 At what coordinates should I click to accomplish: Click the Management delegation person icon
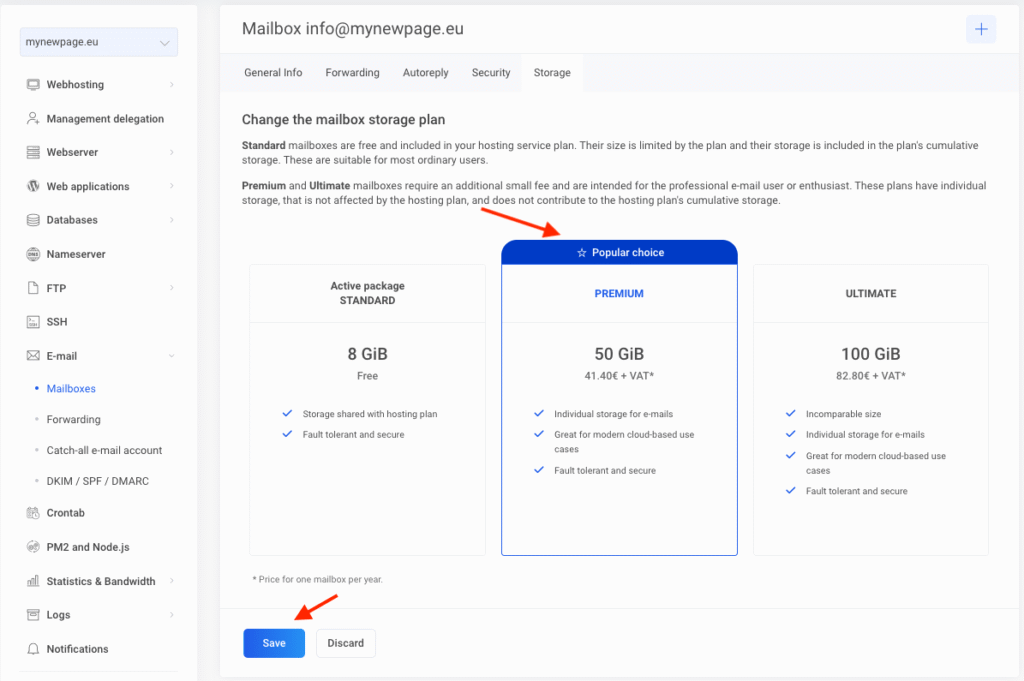click(33, 119)
